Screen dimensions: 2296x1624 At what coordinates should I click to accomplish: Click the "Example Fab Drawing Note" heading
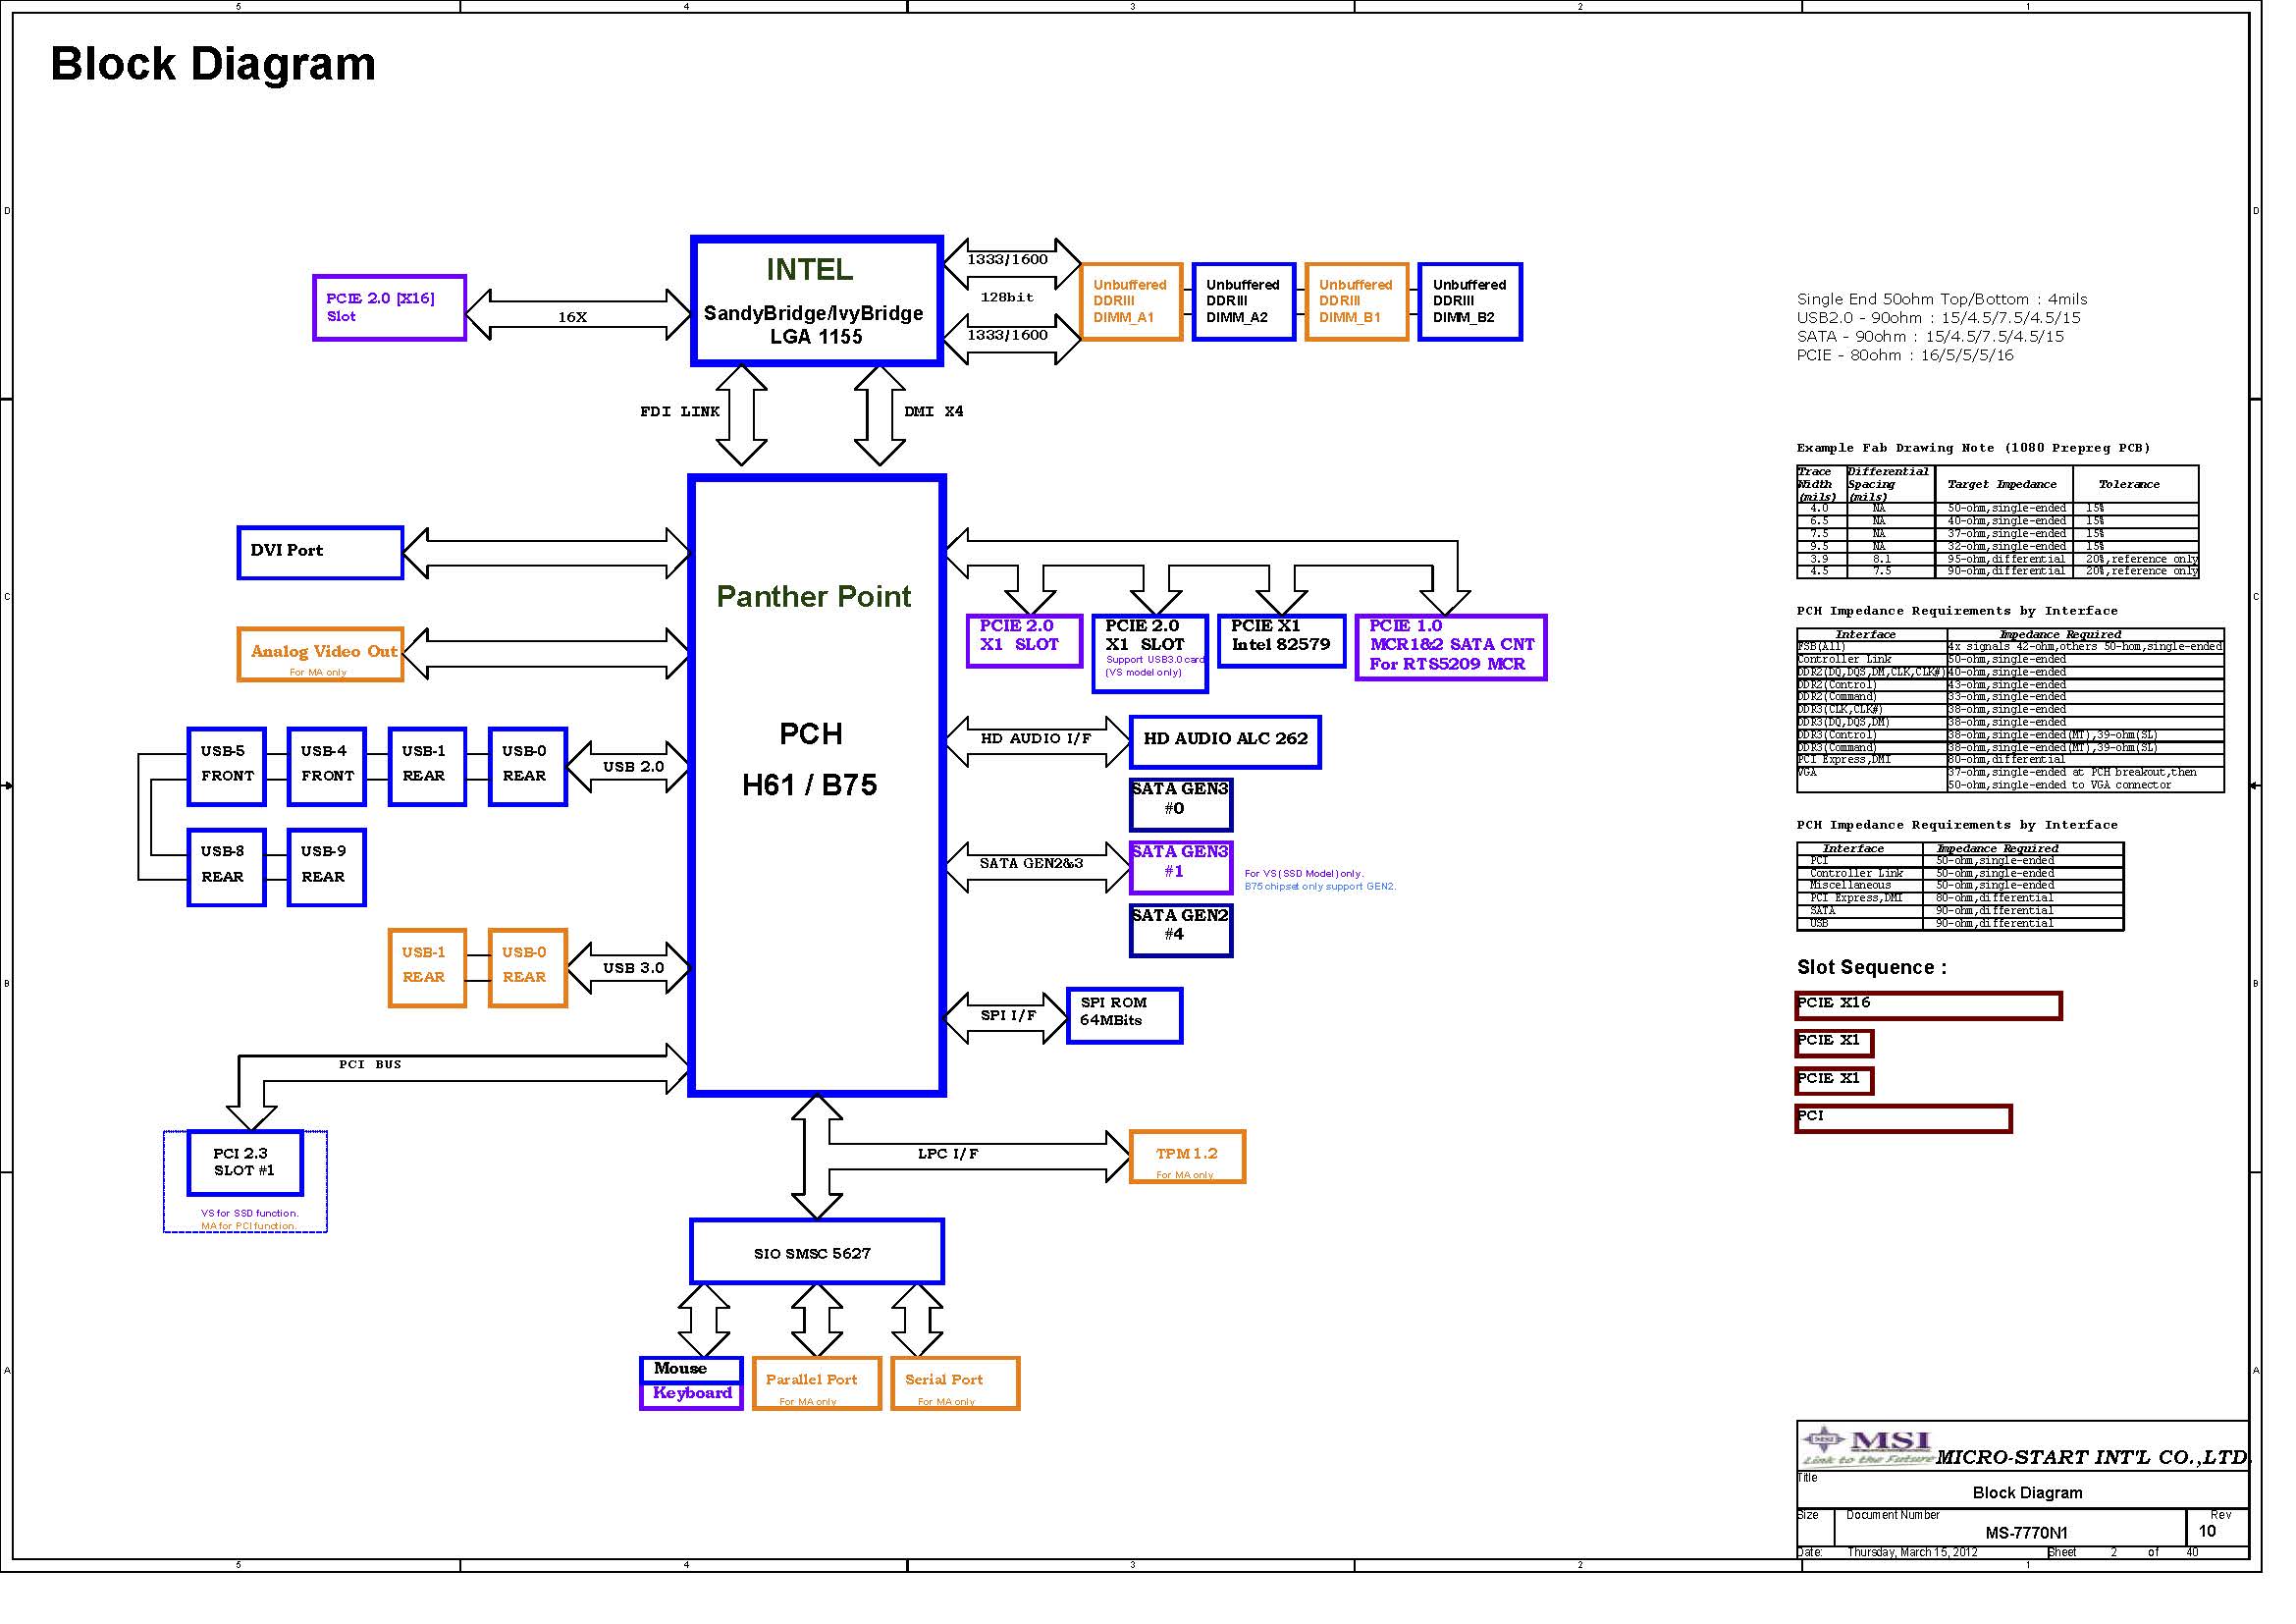[x=1973, y=448]
